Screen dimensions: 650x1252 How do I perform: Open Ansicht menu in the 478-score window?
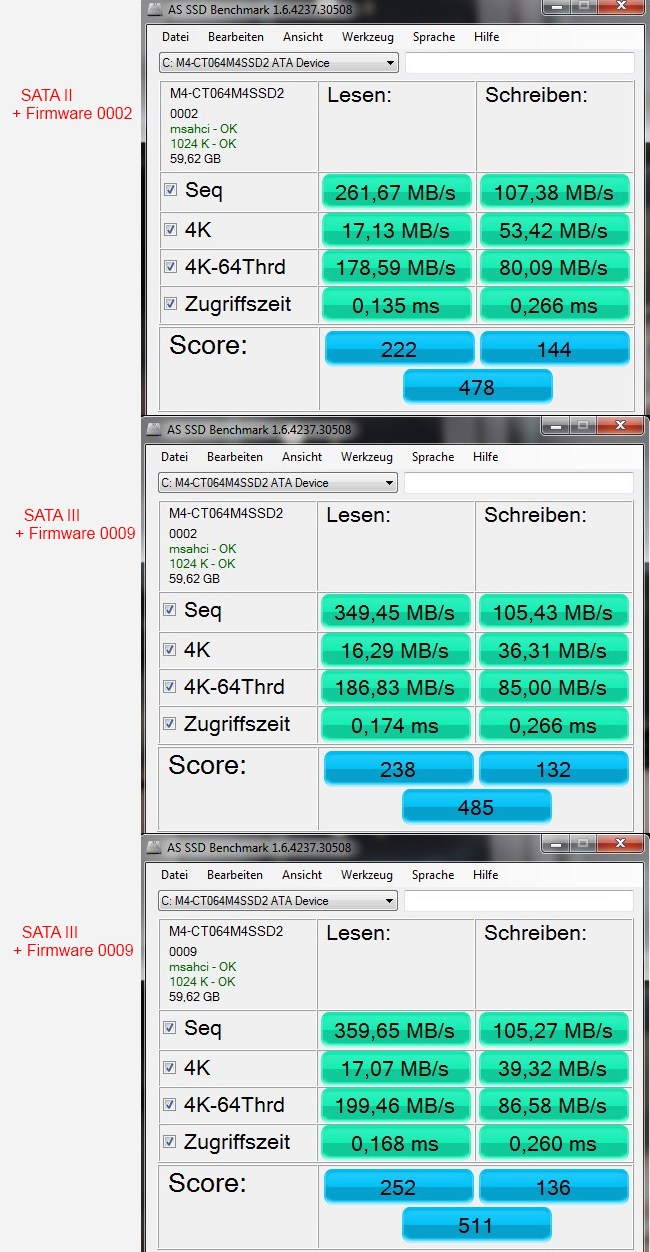pos(303,37)
